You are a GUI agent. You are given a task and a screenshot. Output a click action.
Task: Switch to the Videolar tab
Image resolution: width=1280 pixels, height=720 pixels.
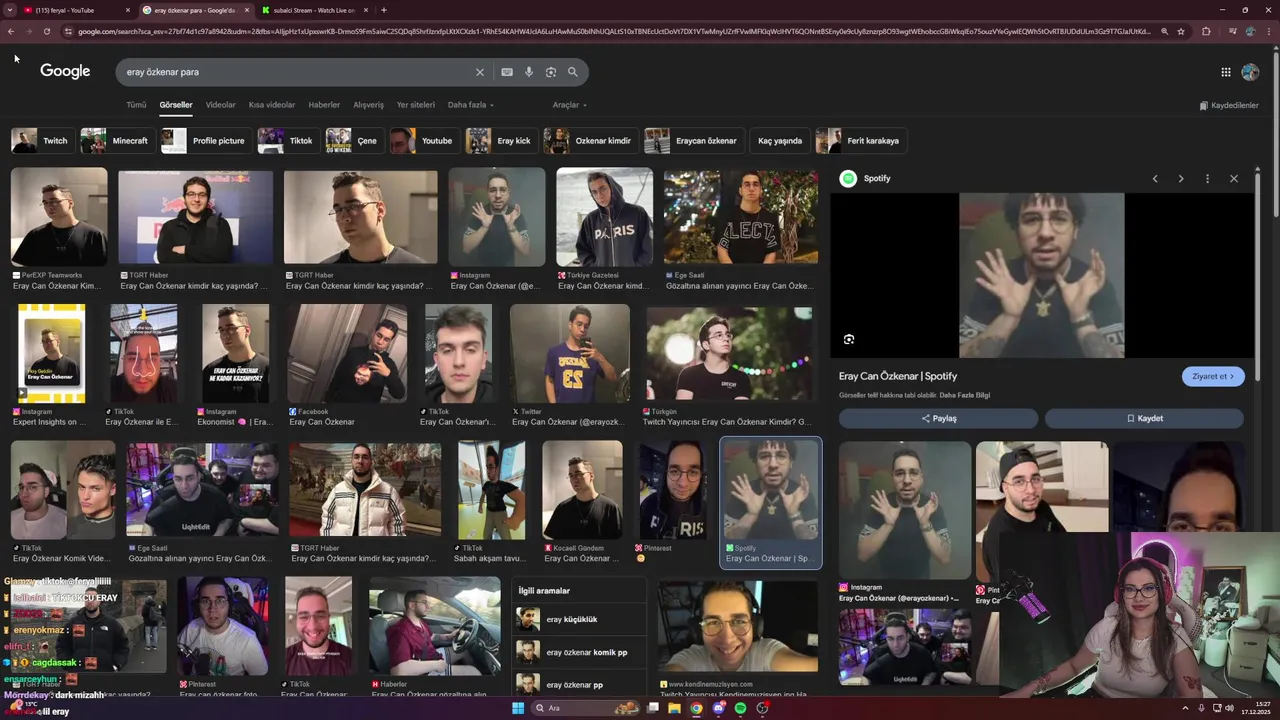[220, 105]
